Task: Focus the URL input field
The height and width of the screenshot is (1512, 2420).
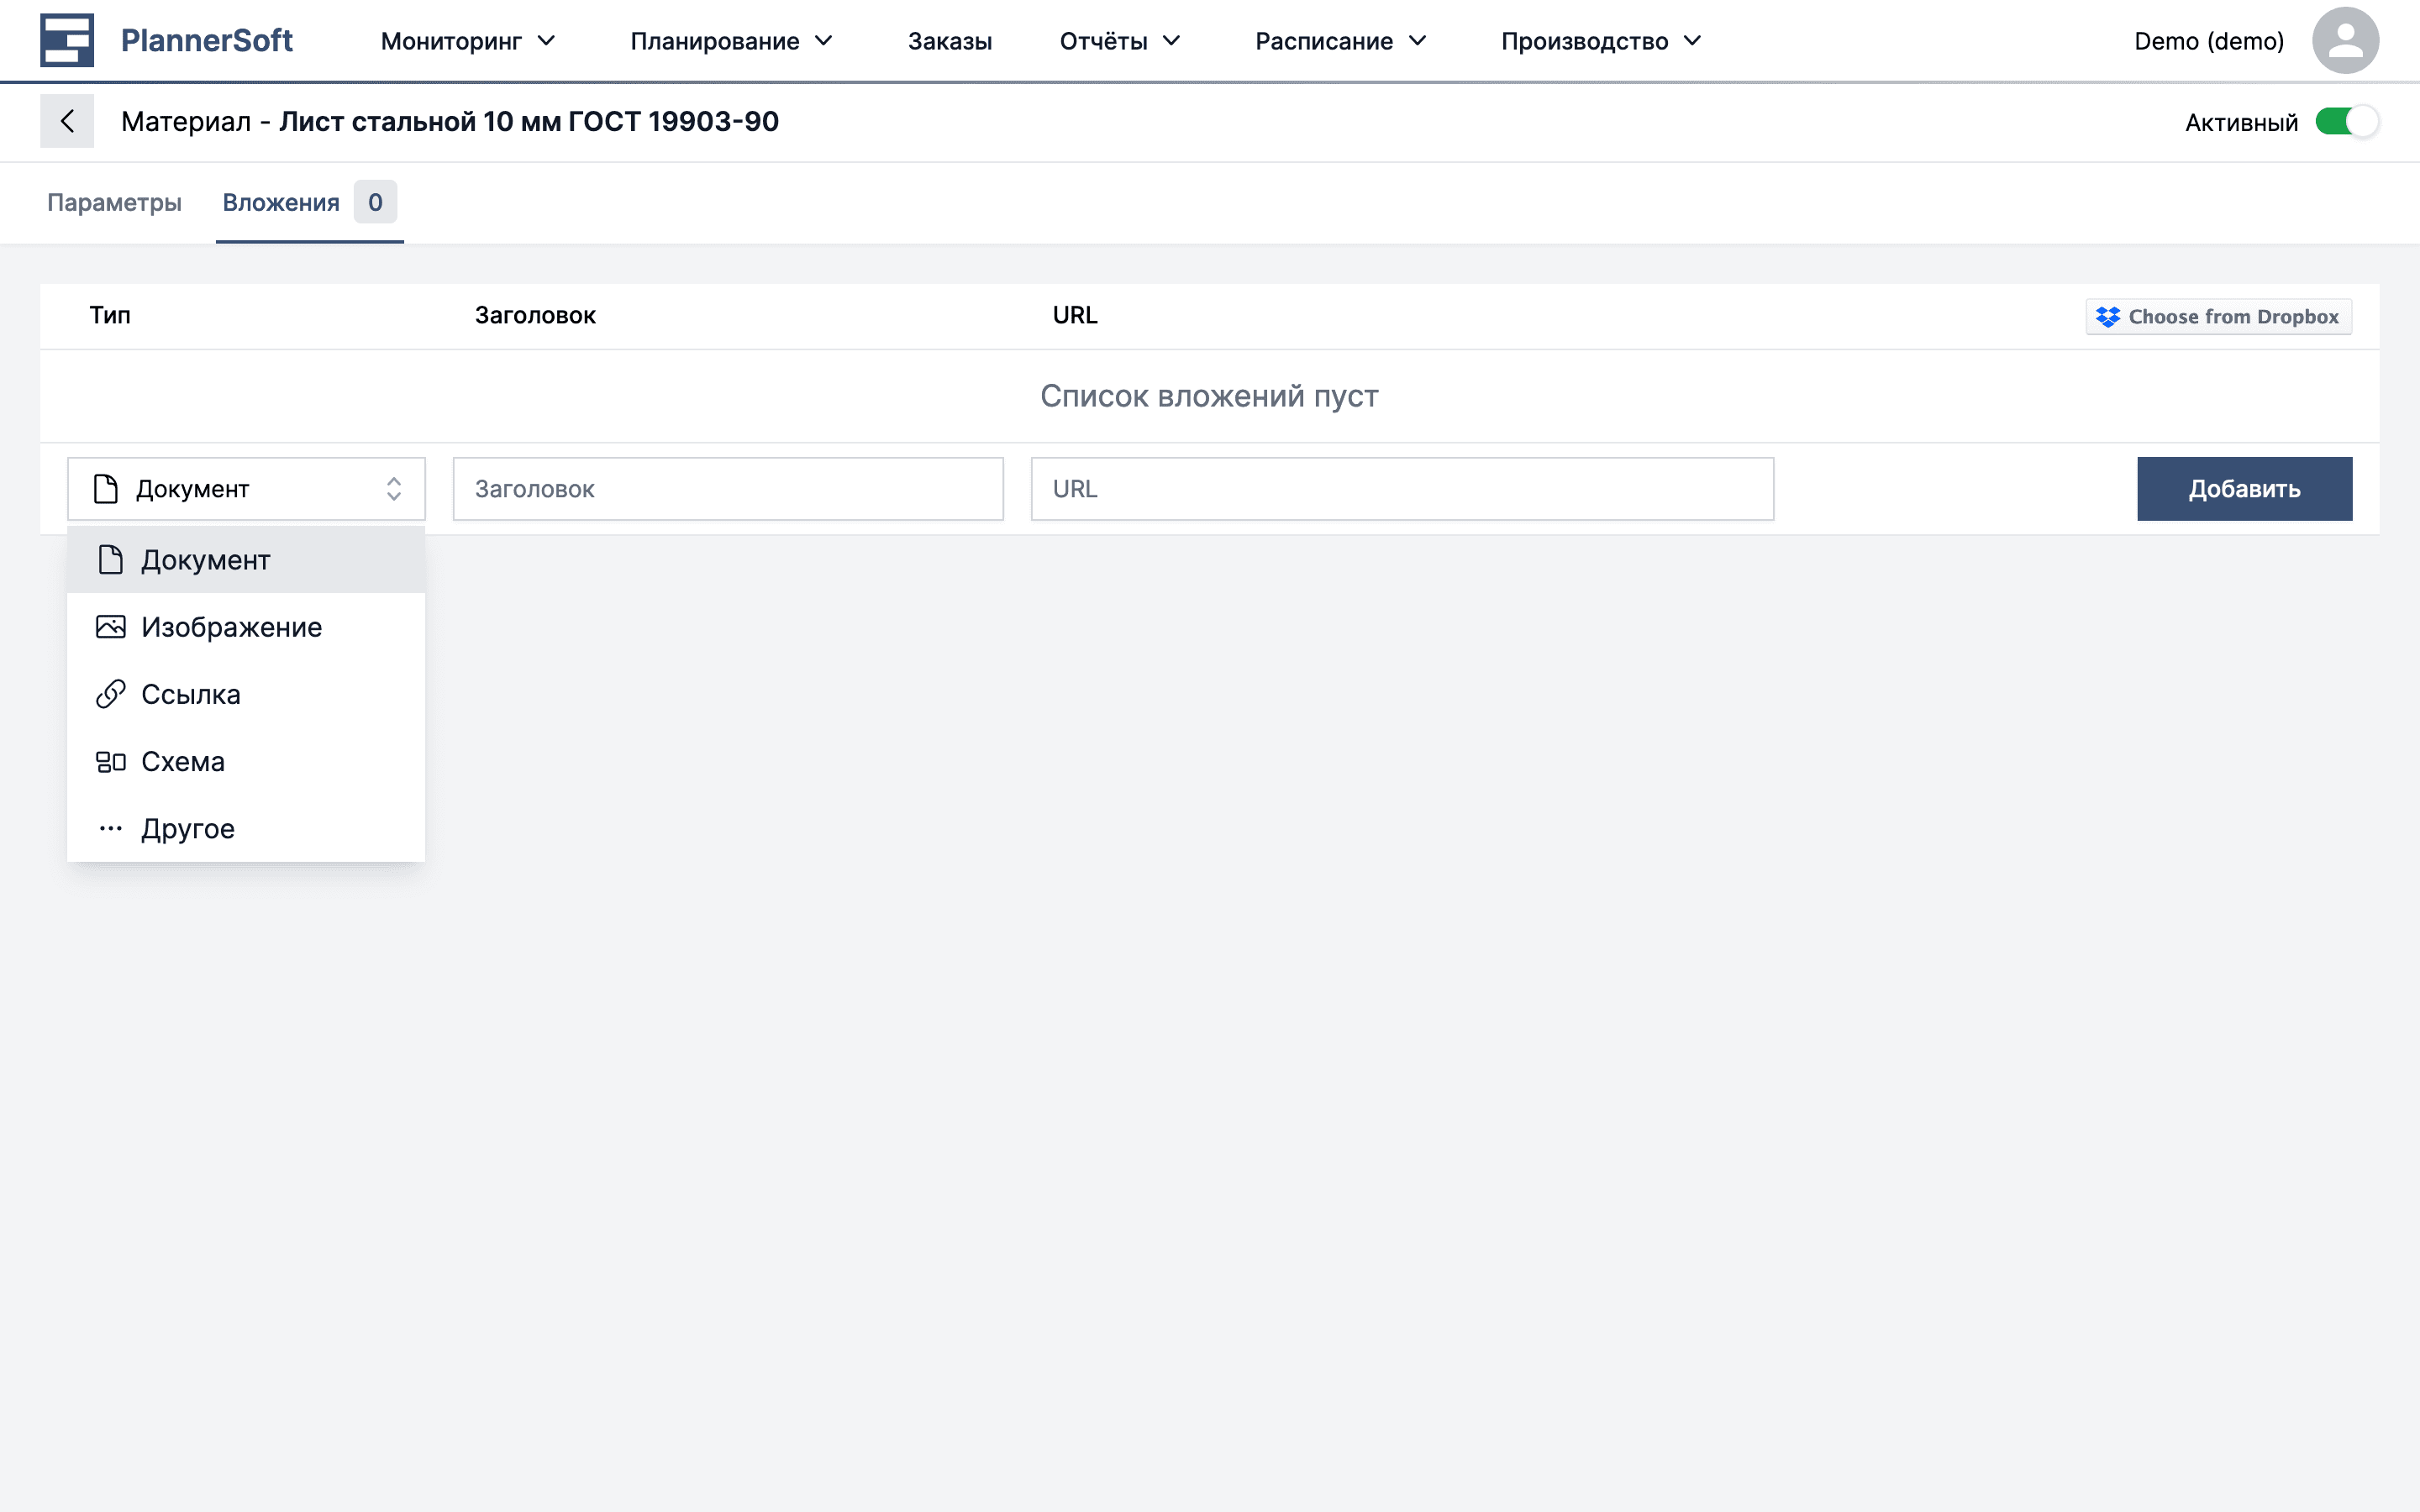Action: [1401, 489]
